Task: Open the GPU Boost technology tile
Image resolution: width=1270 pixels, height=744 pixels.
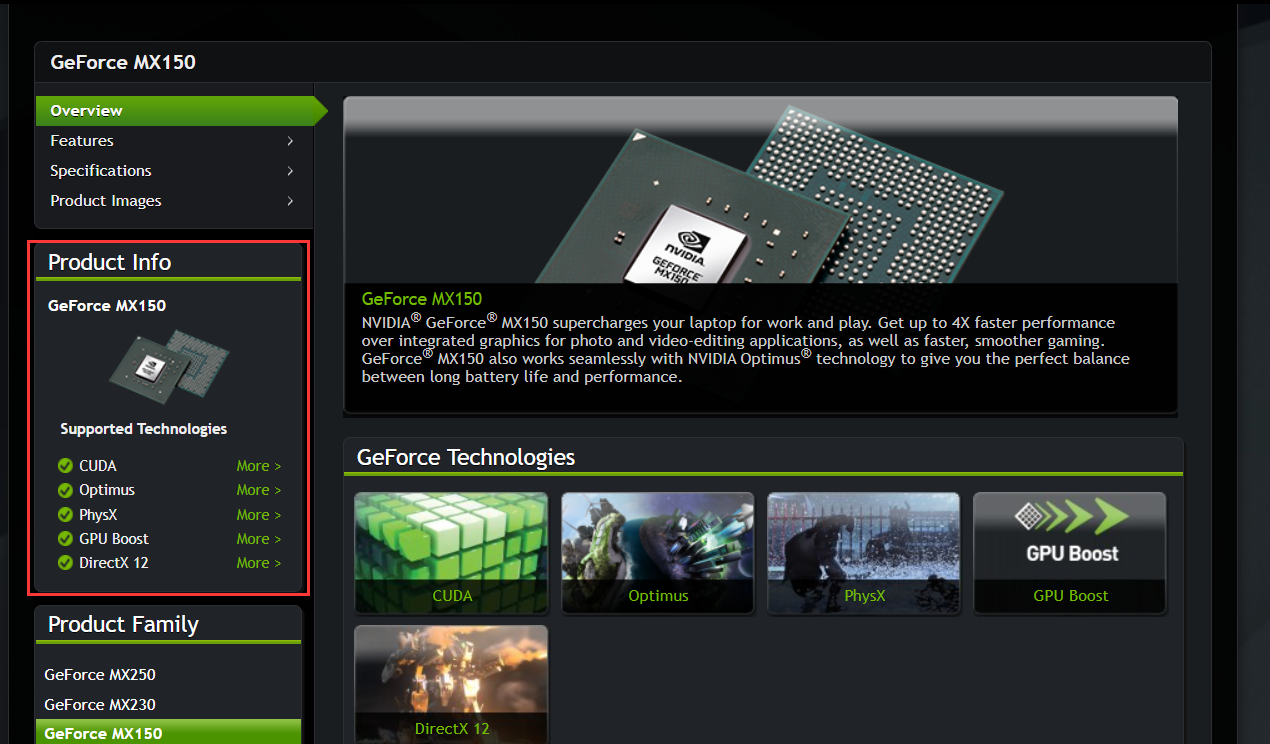Action: click(1070, 552)
